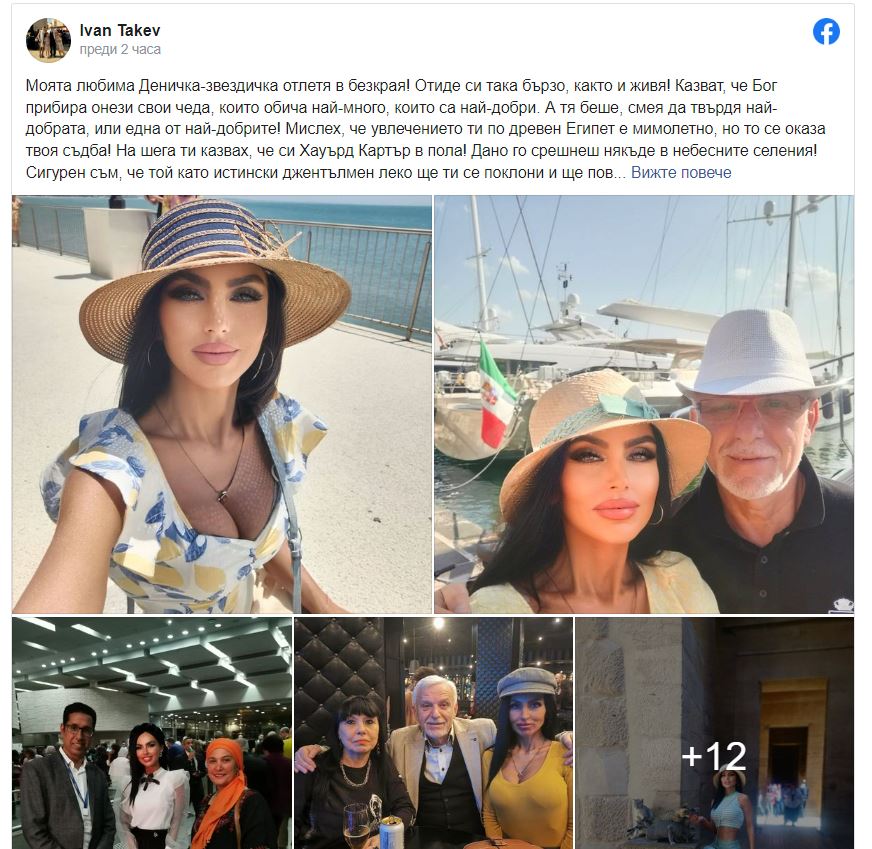View the +12 more photos overlay
872x849 pixels.
click(x=714, y=733)
